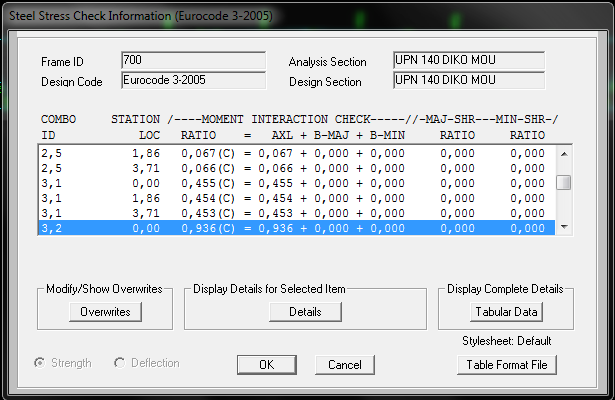615x400 pixels.
Task: Choose a Table Format File
Action: coord(507,365)
